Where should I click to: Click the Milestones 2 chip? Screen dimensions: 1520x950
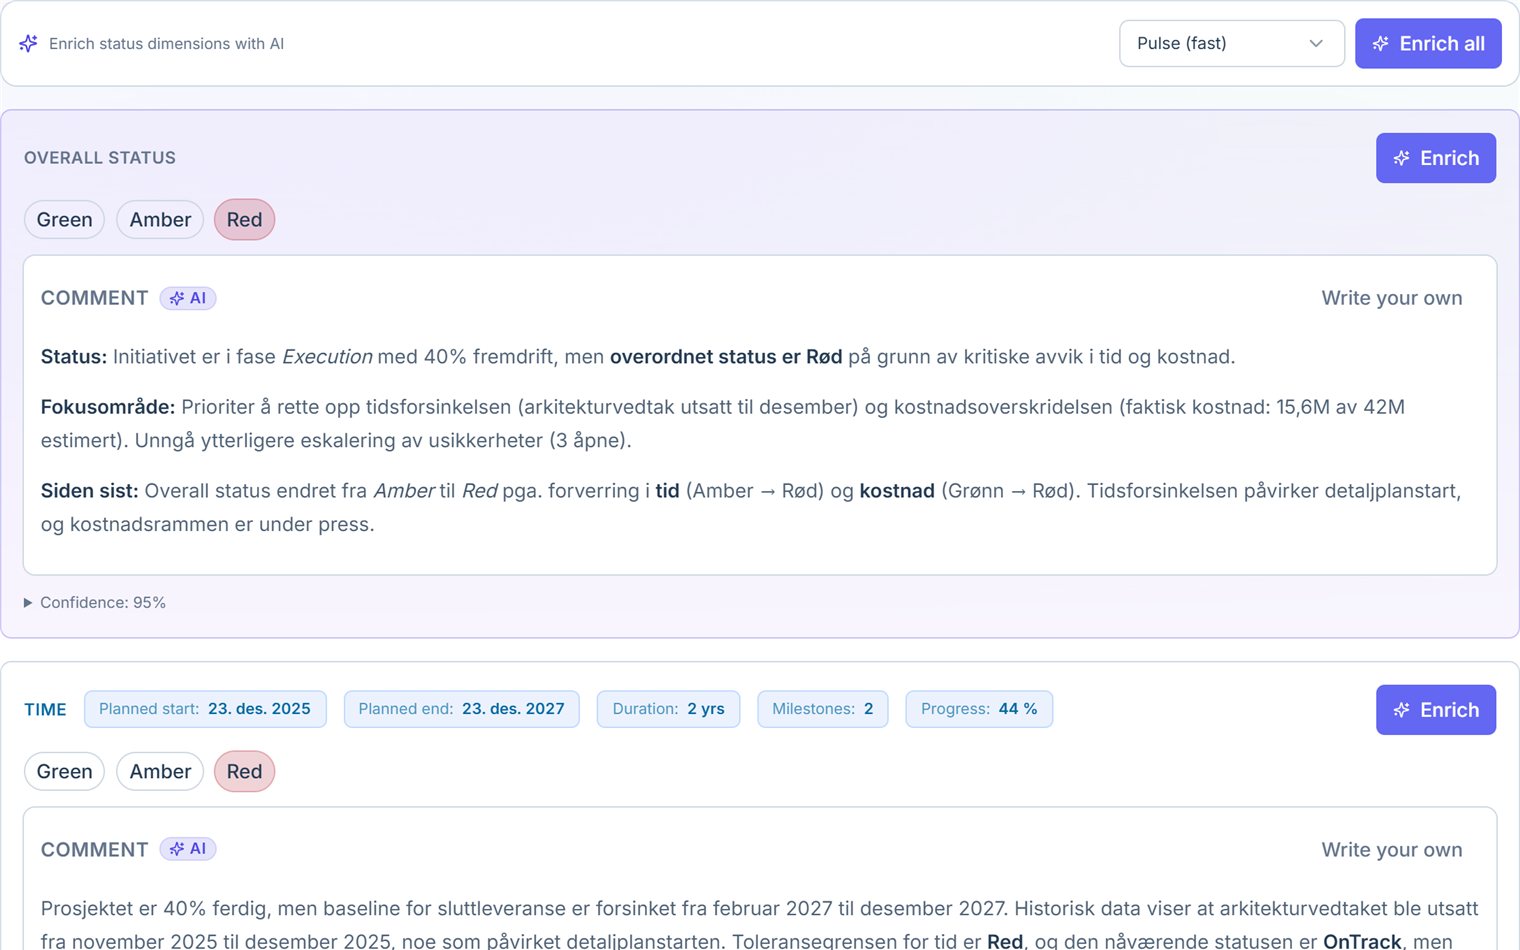coord(822,709)
